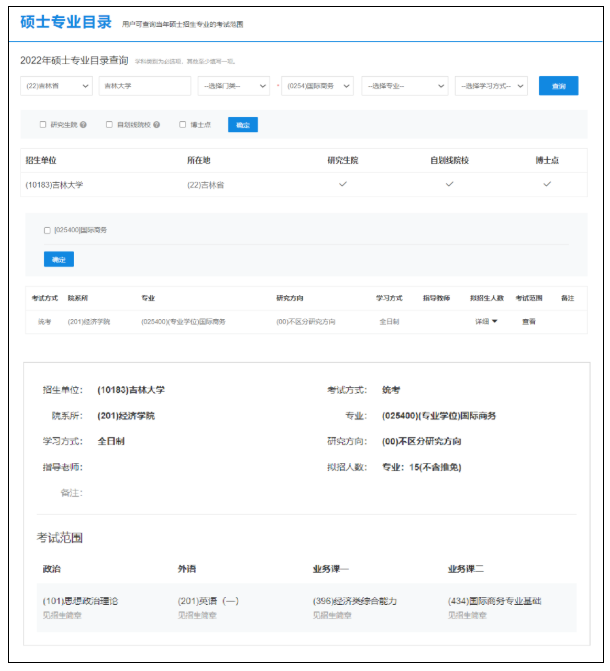Click the checkmark under 研究生院 column

pyautogui.click(x=342, y=184)
